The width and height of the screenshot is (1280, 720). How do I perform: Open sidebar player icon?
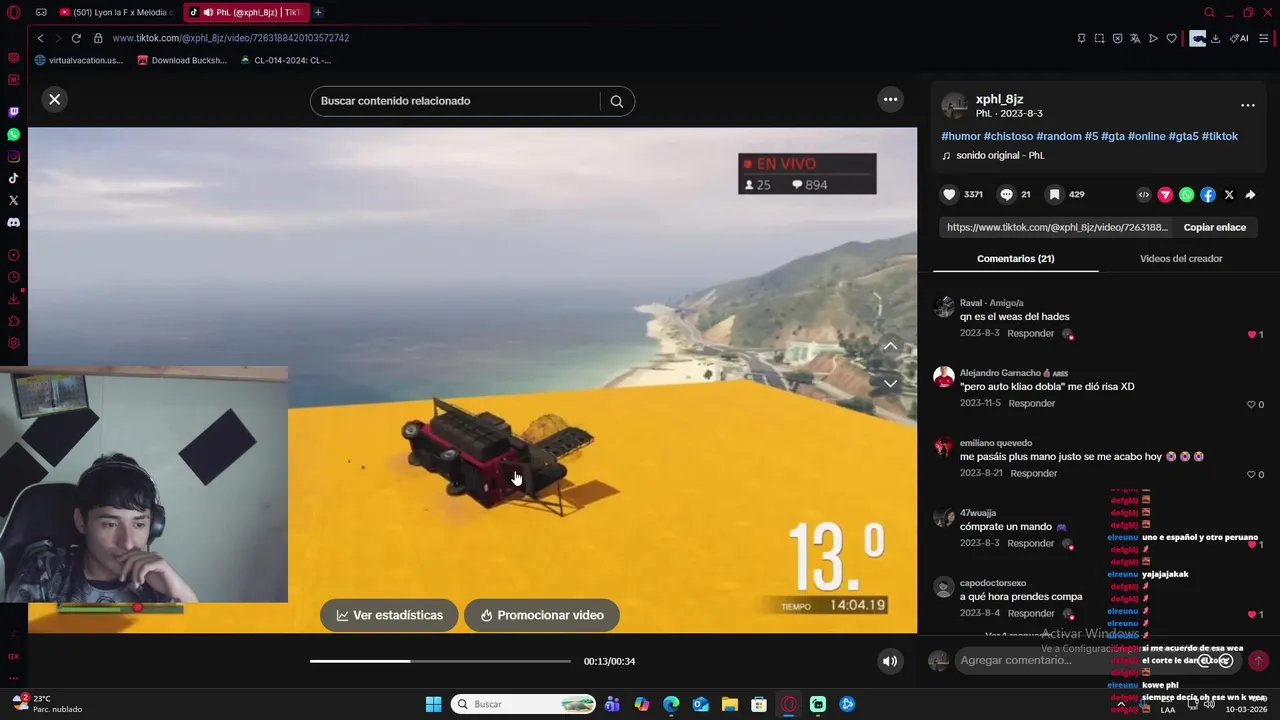pyautogui.click(x=14, y=255)
